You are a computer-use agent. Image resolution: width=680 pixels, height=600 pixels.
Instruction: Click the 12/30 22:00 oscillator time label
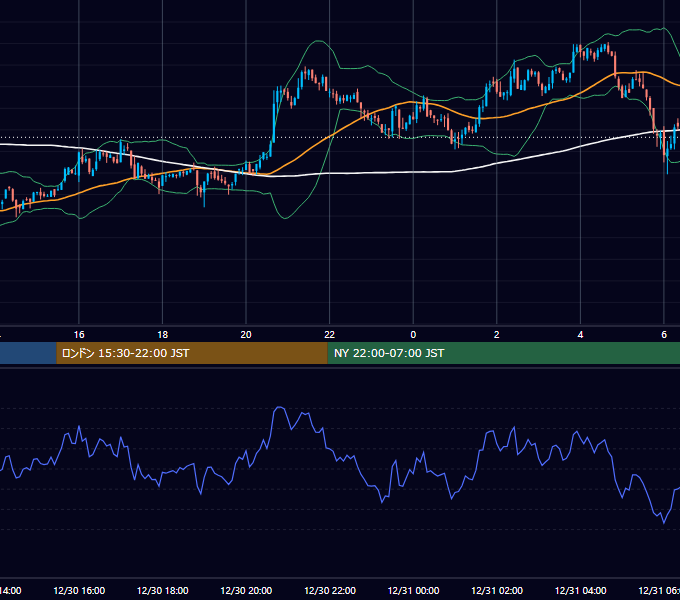330,591
